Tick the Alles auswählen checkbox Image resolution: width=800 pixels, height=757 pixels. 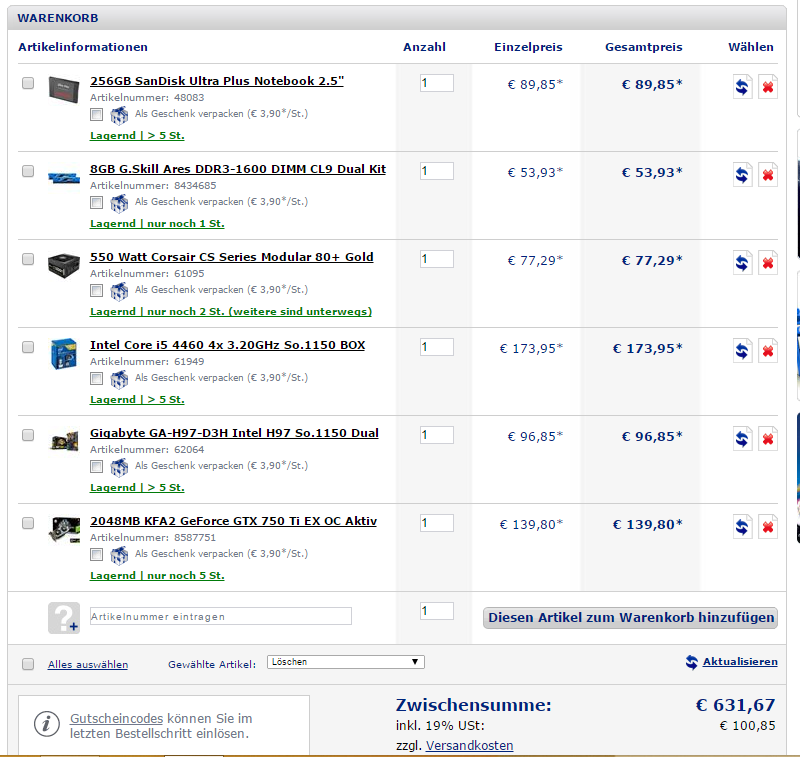(28, 664)
